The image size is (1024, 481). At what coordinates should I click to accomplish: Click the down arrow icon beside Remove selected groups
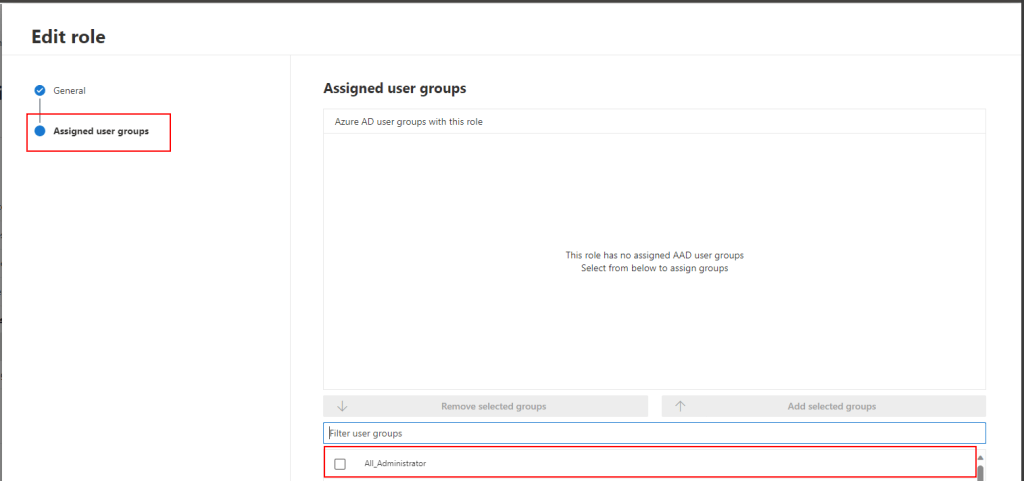pos(342,407)
